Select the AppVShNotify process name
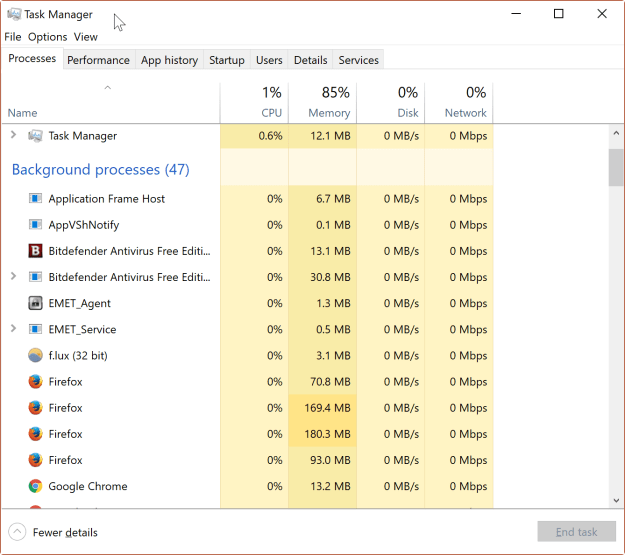This screenshot has width=625, height=555. (84, 225)
